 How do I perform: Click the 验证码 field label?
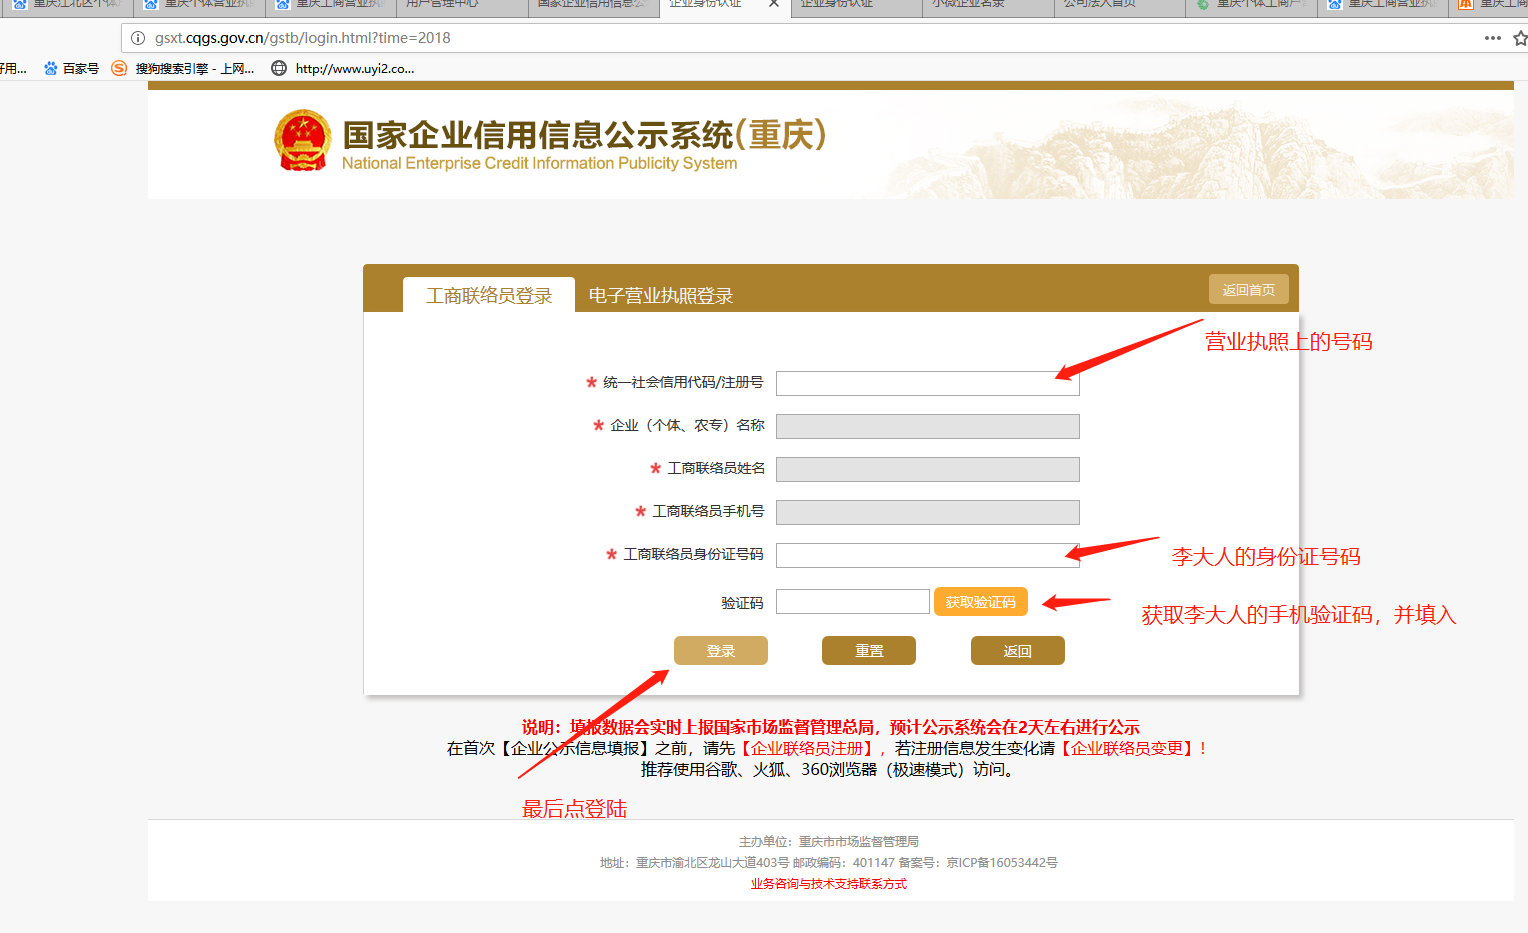coord(742,603)
